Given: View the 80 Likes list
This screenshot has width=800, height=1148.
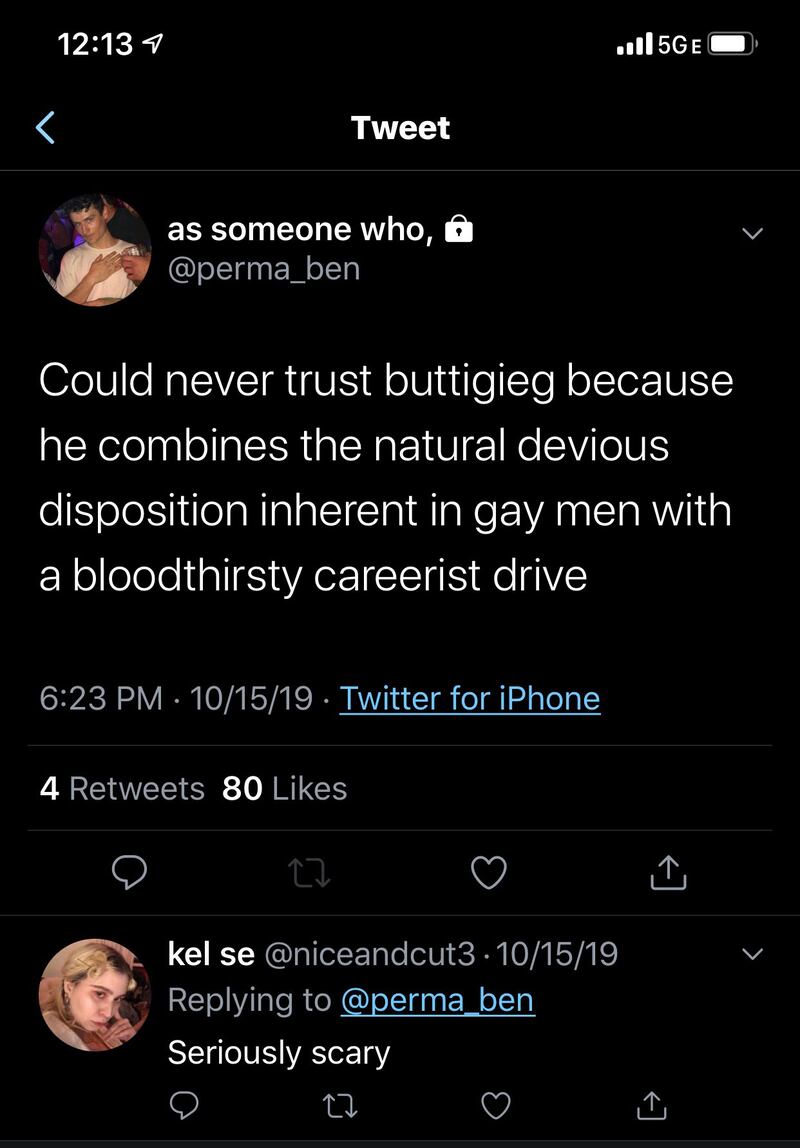Looking at the screenshot, I should click(284, 789).
